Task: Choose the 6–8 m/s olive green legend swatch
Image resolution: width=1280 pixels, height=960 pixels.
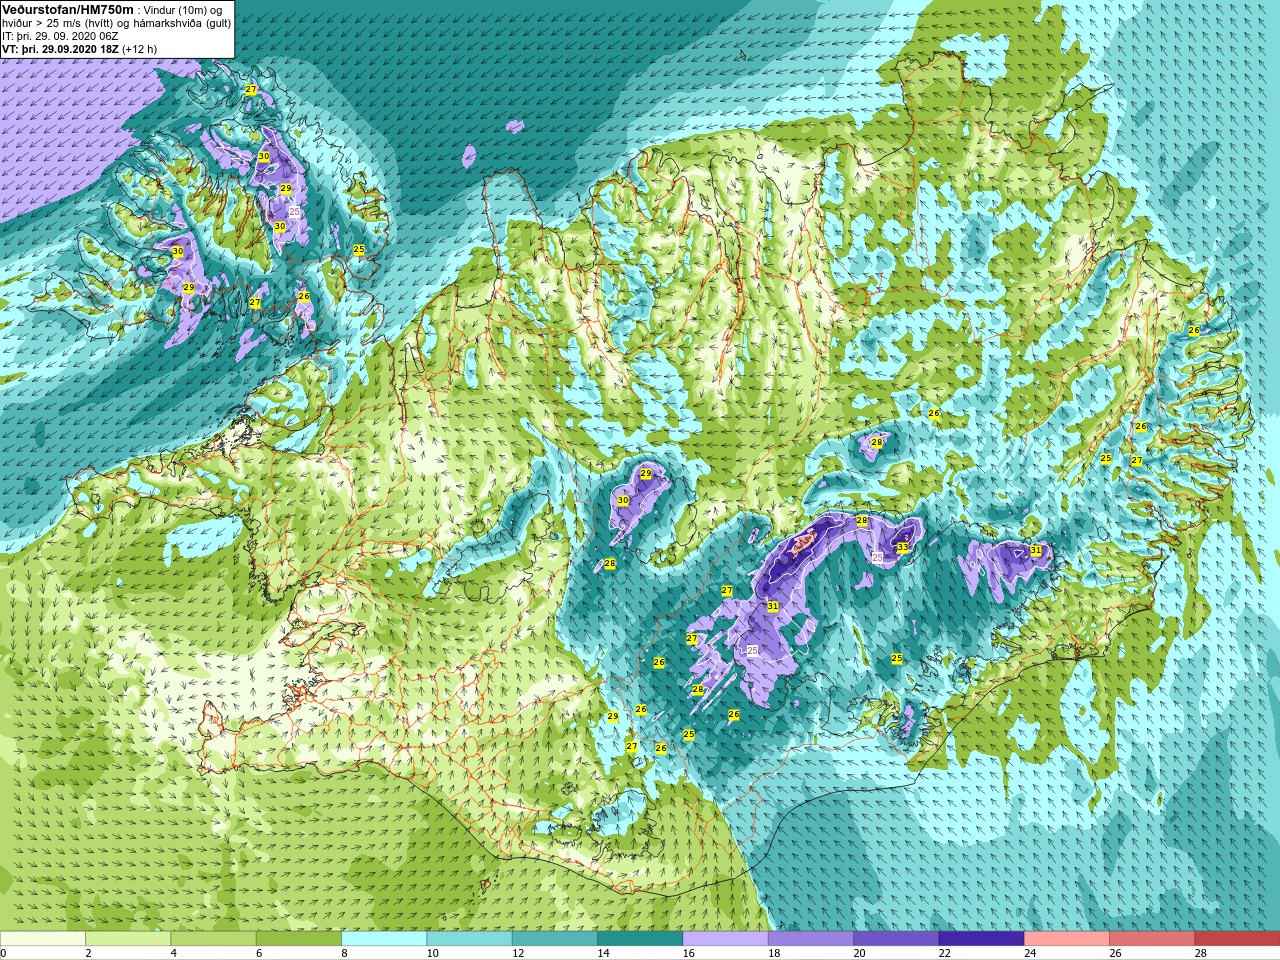Action: [299, 939]
